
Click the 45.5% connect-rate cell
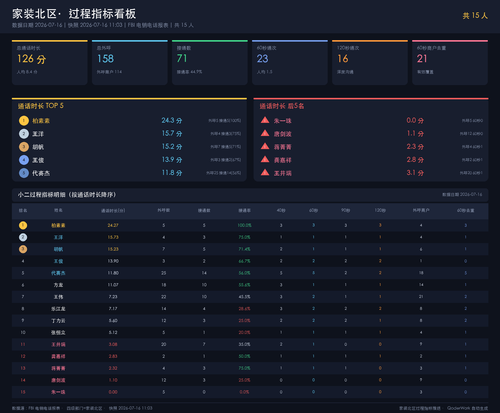pos(244,297)
